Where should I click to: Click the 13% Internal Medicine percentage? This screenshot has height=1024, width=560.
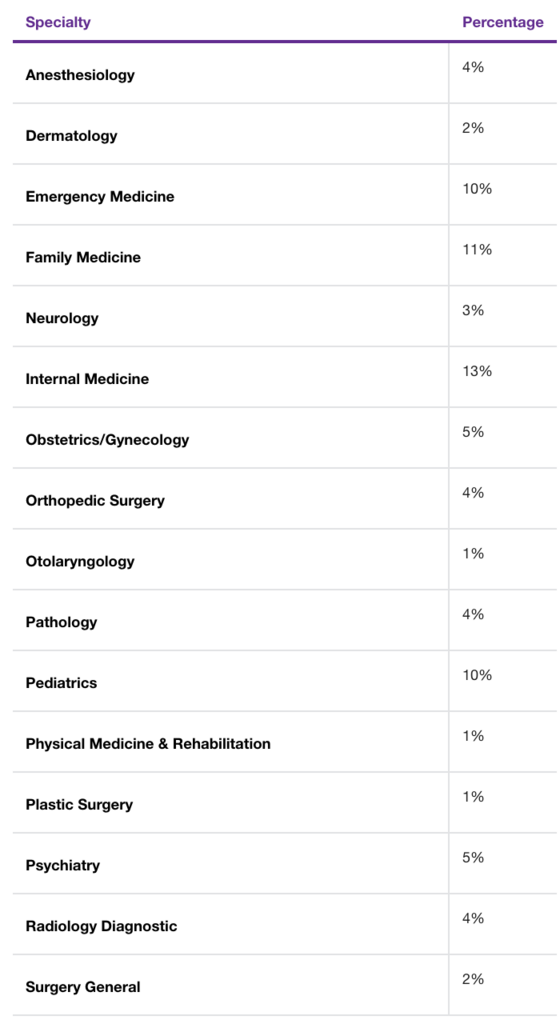coord(477,371)
